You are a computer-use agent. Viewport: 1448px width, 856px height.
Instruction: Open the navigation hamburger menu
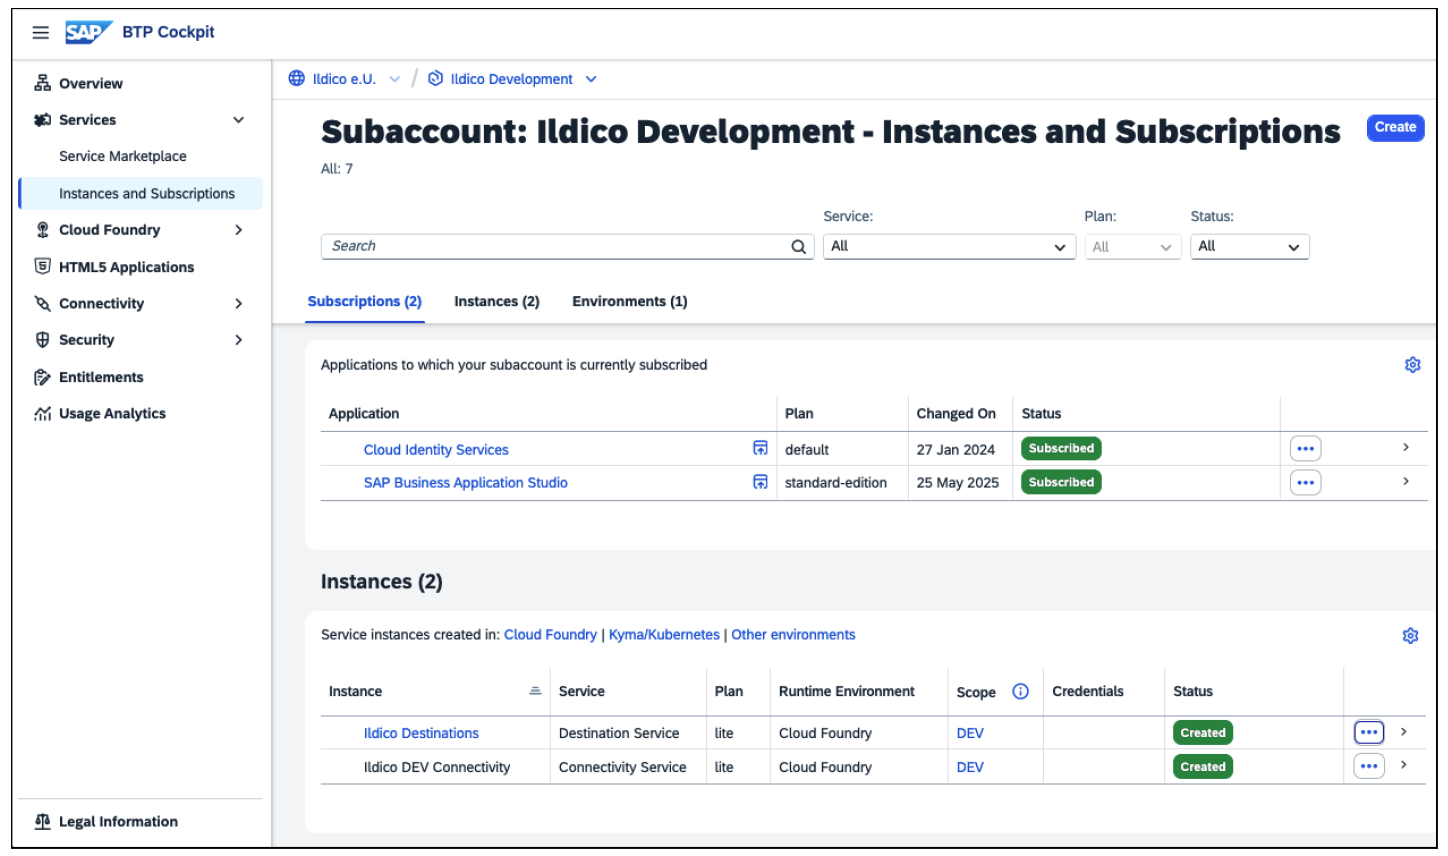[x=41, y=31]
